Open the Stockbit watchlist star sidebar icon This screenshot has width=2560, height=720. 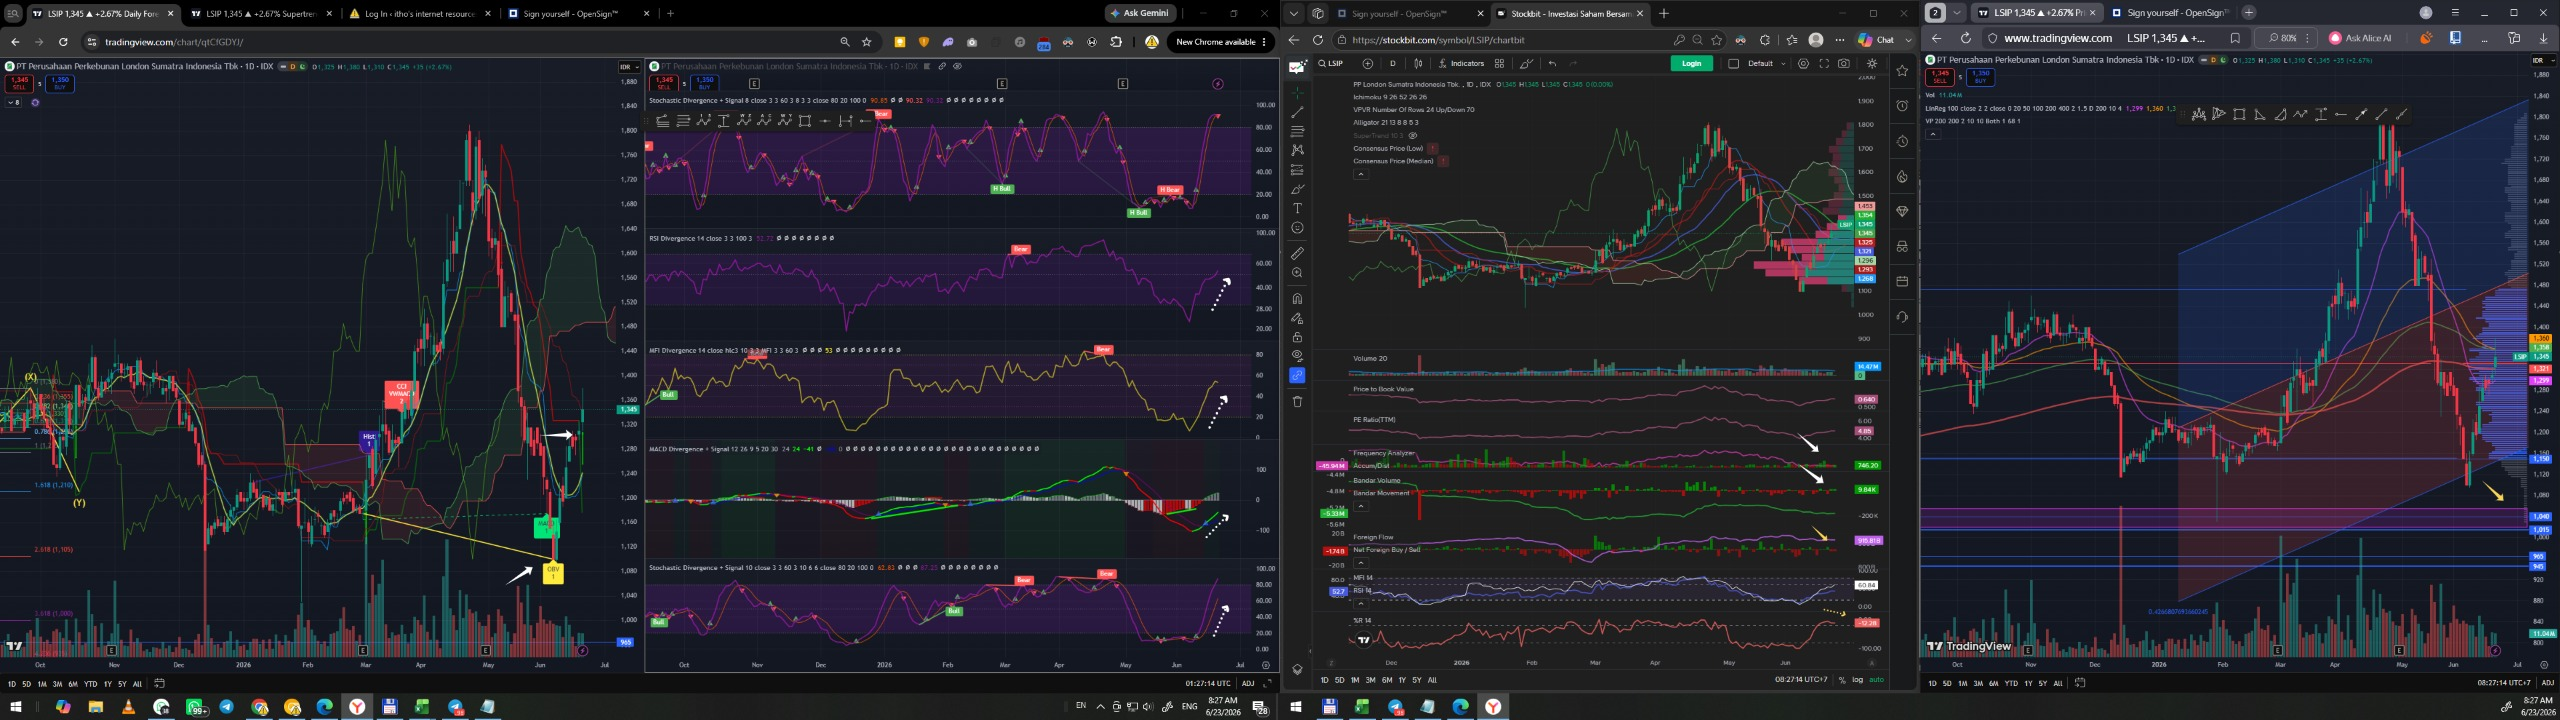pyautogui.click(x=1902, y=71)
